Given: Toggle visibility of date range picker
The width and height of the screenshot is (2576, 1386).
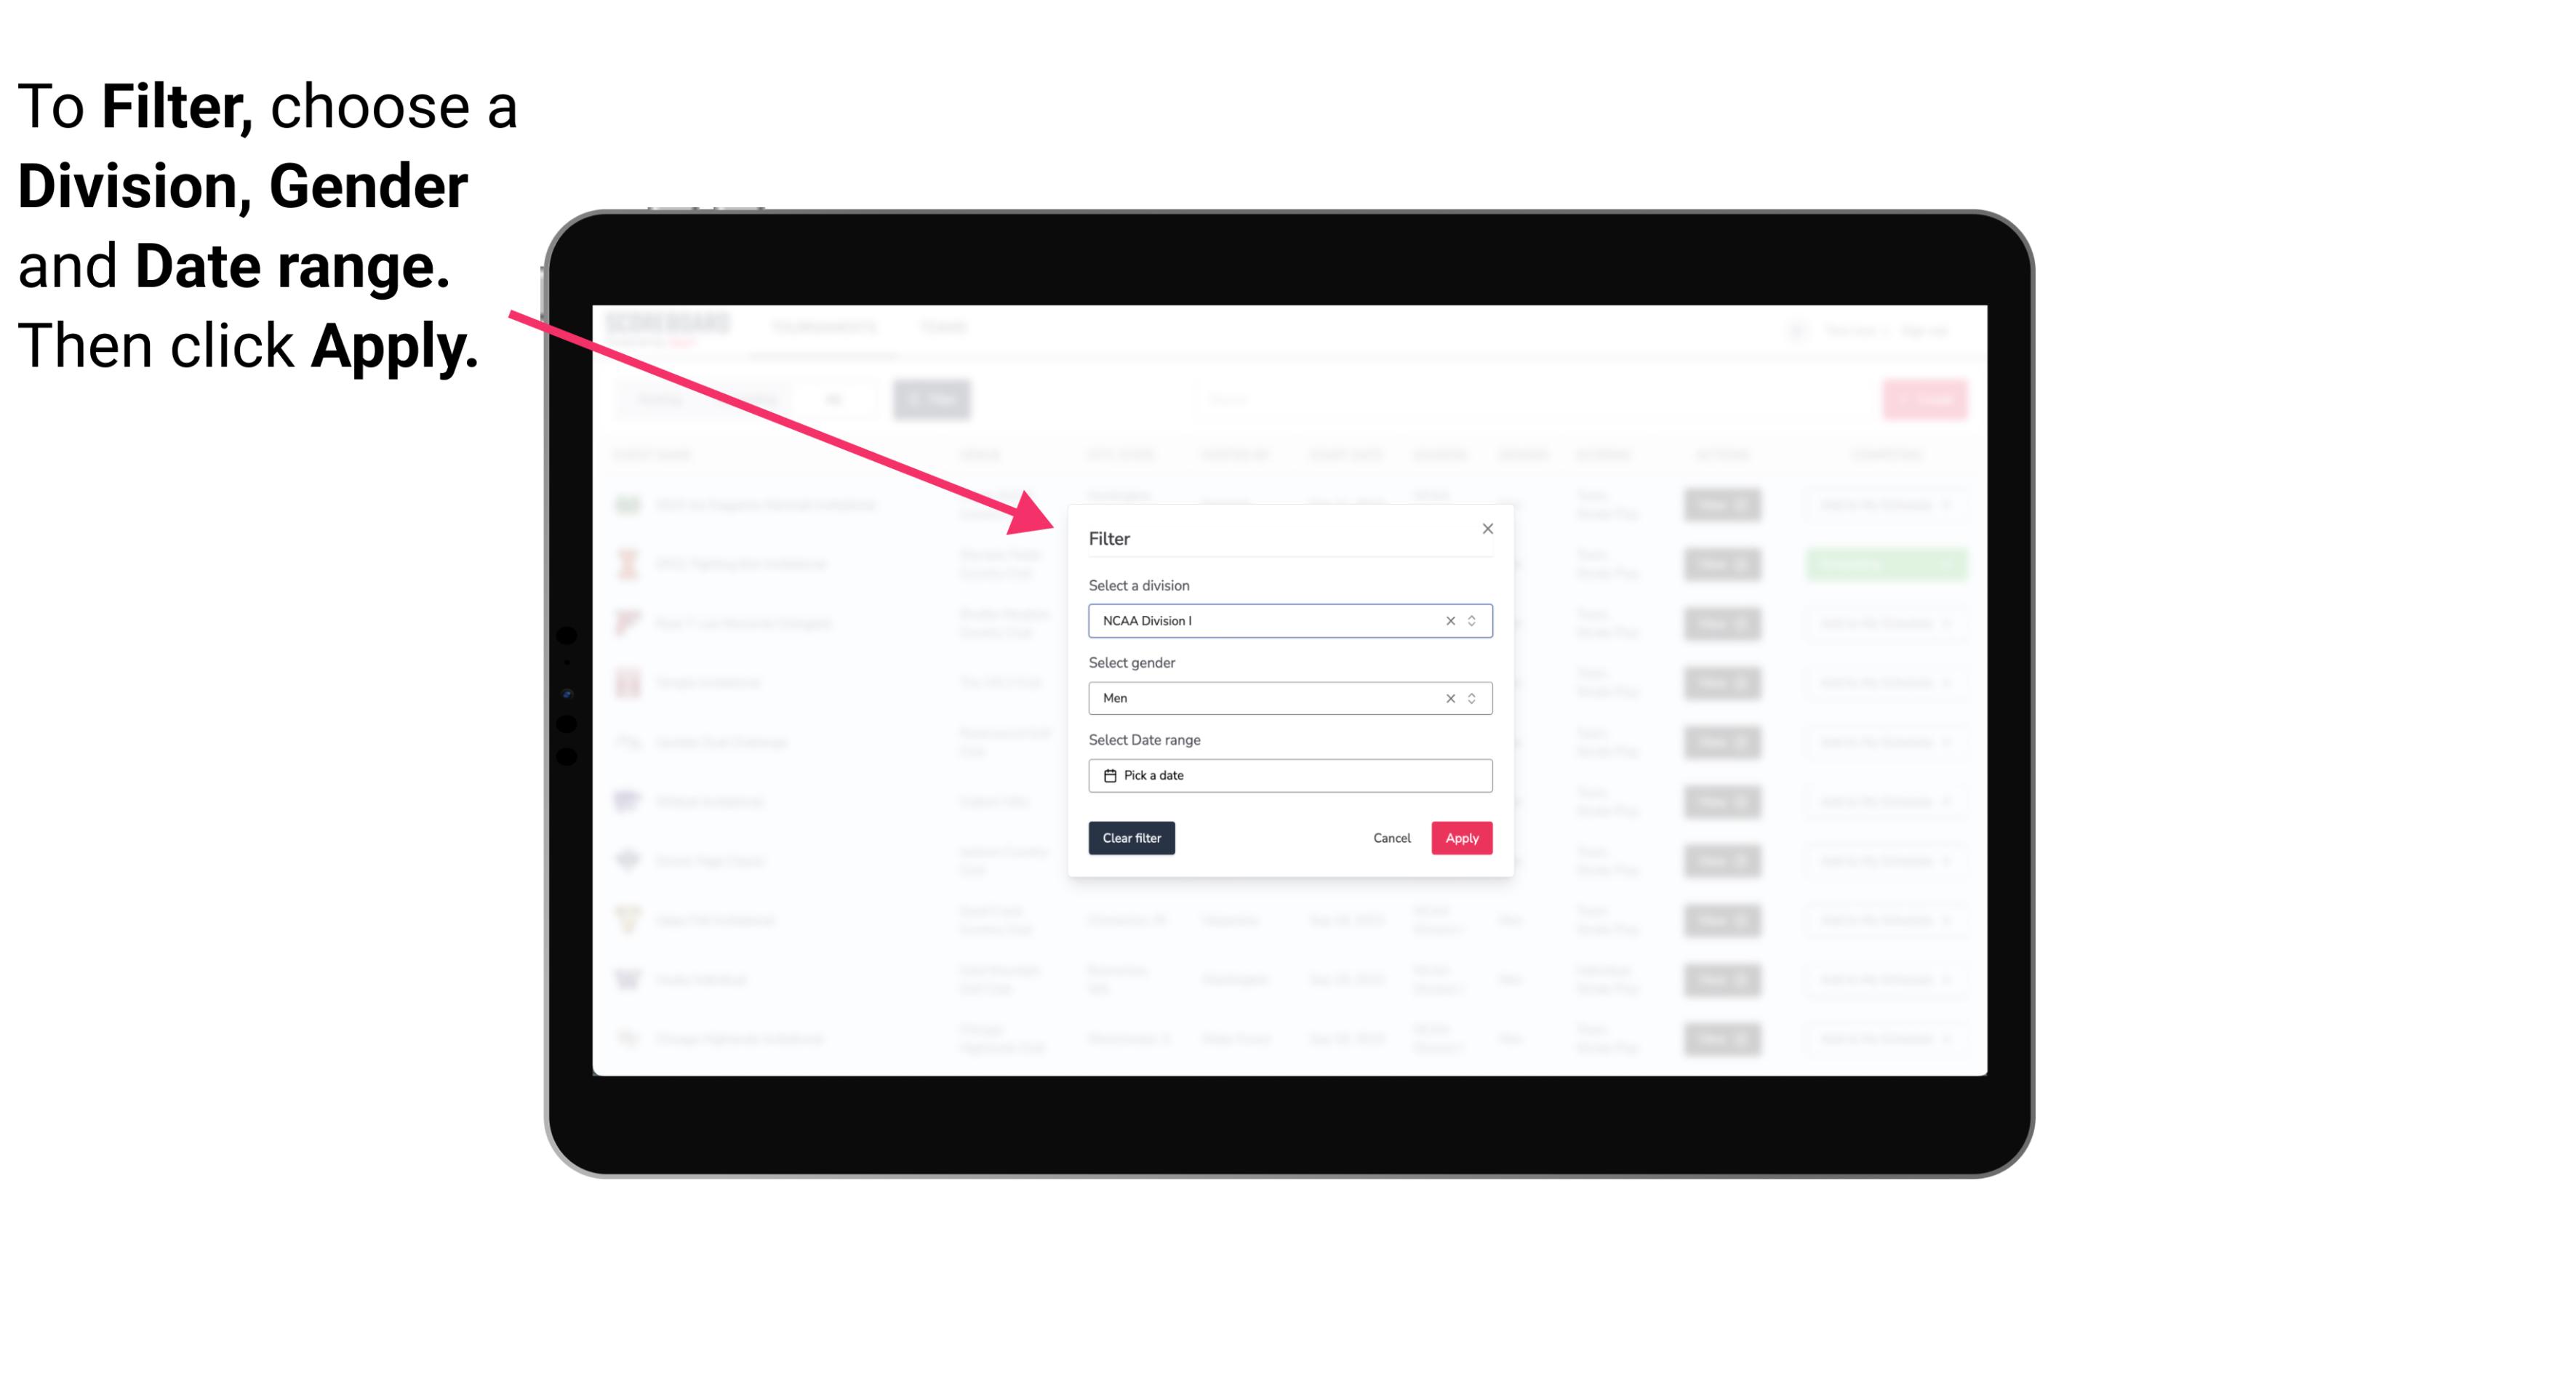Looking at the screenshot, I should coord(1289,775).
